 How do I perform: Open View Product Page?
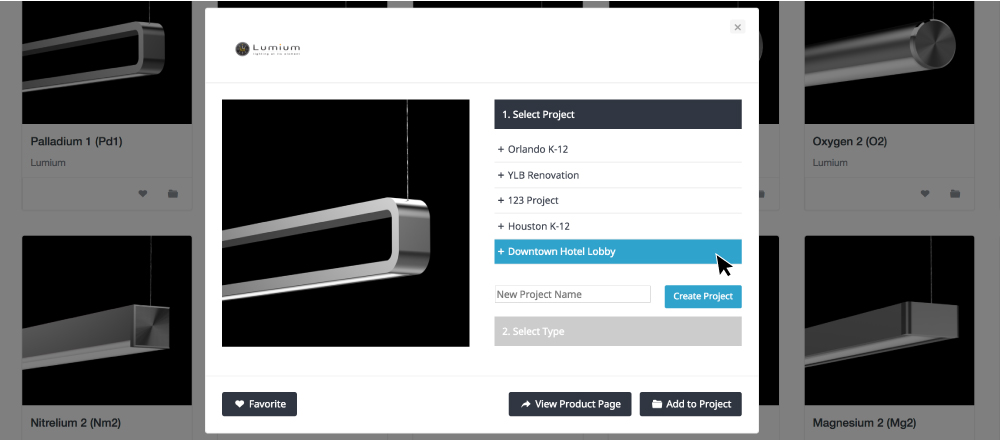(570, 404)
